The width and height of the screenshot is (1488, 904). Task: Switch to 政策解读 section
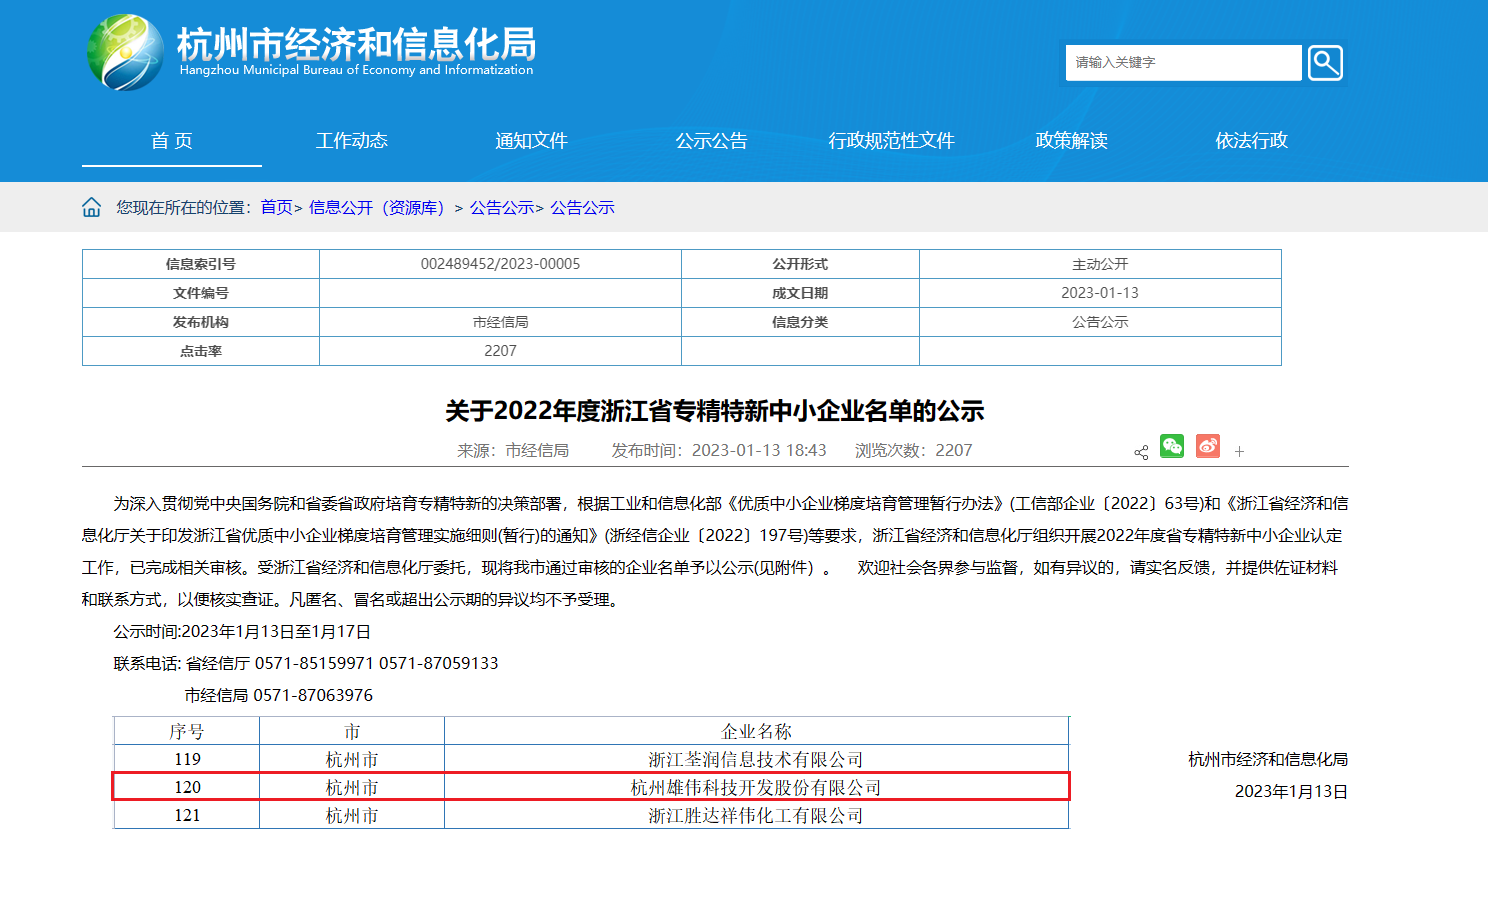1072,141
